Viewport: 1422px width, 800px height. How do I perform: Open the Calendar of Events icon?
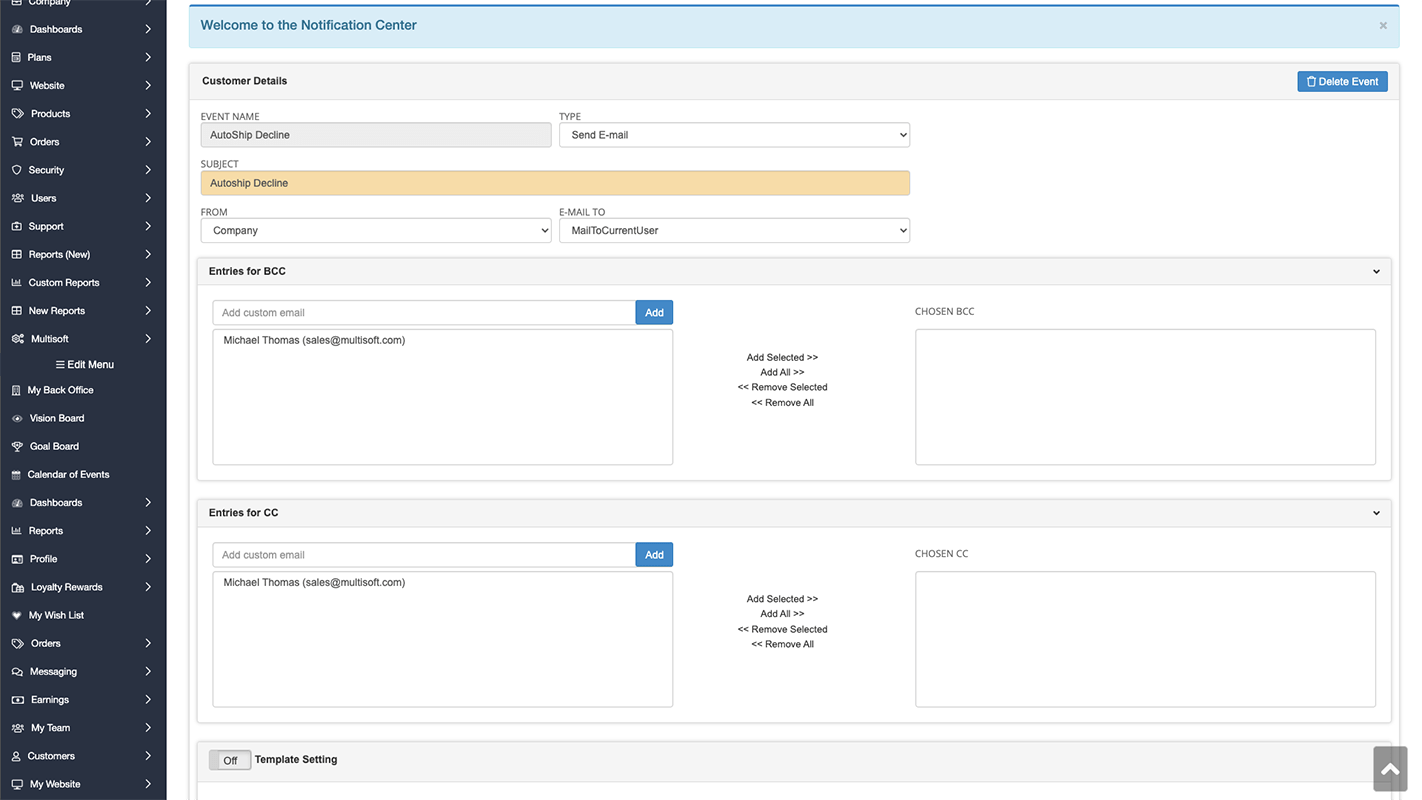(14, 474)
